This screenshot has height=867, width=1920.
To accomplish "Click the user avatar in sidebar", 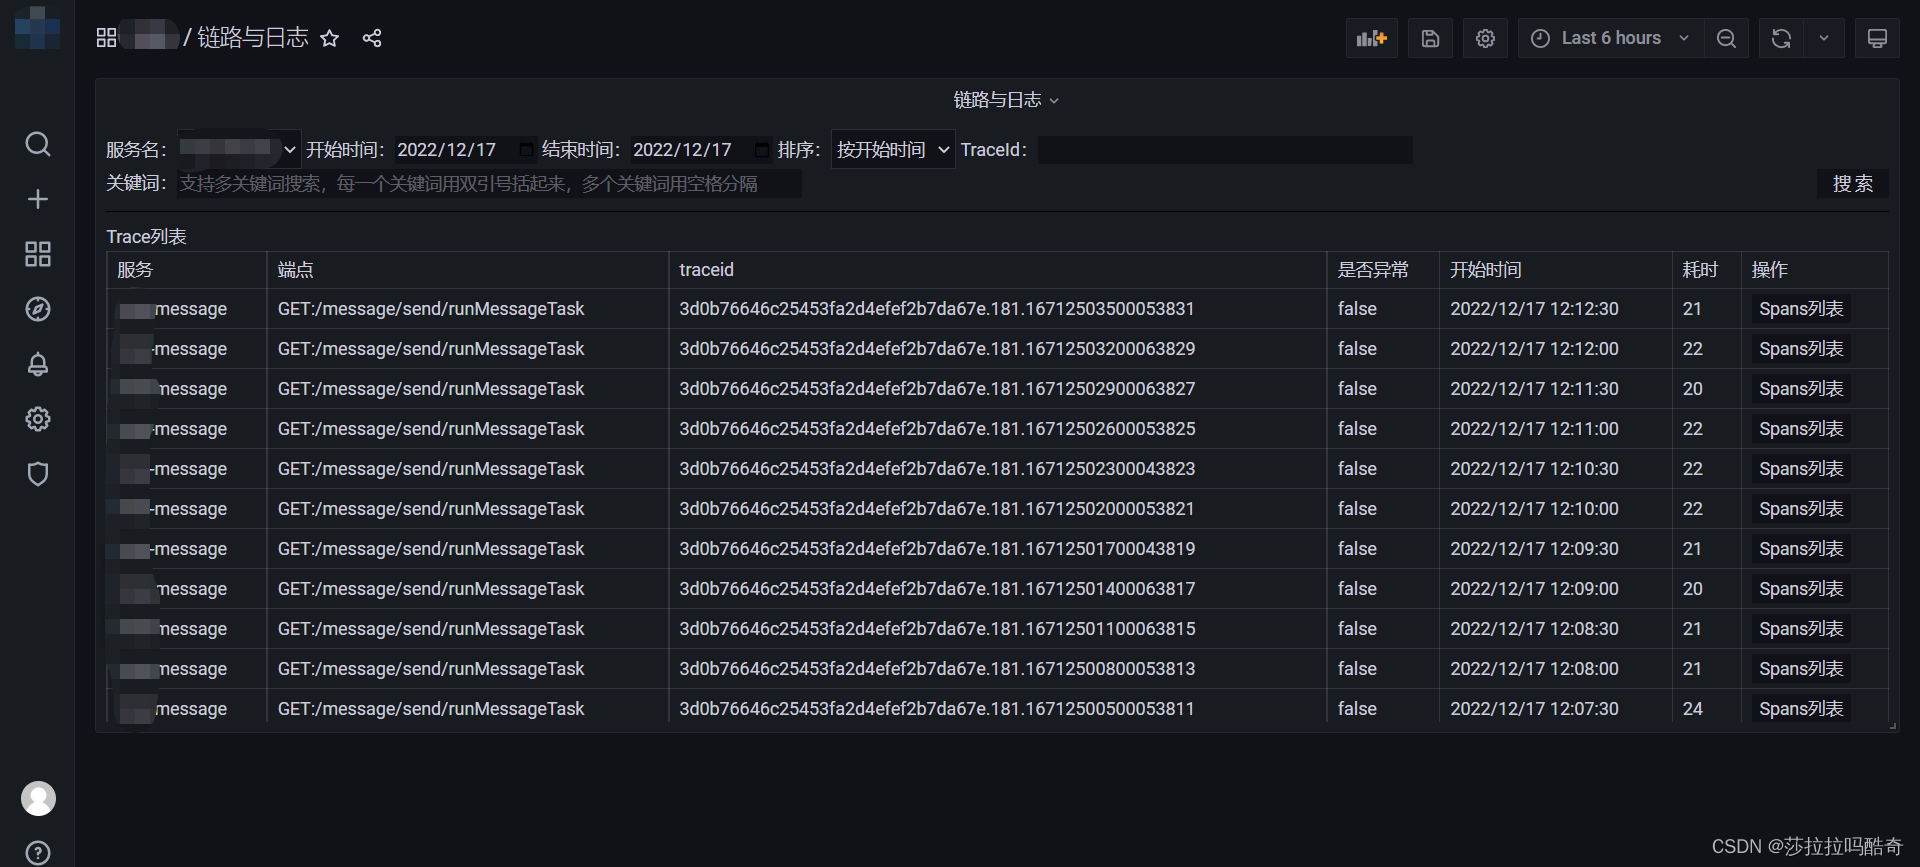I will pos(38,799).
